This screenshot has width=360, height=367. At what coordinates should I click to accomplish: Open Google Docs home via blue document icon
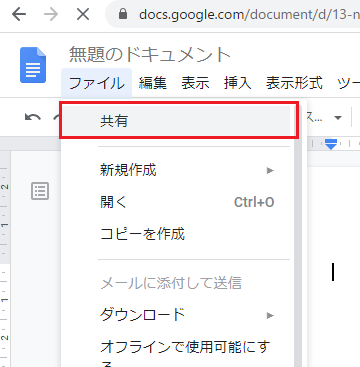coord(33,65)
